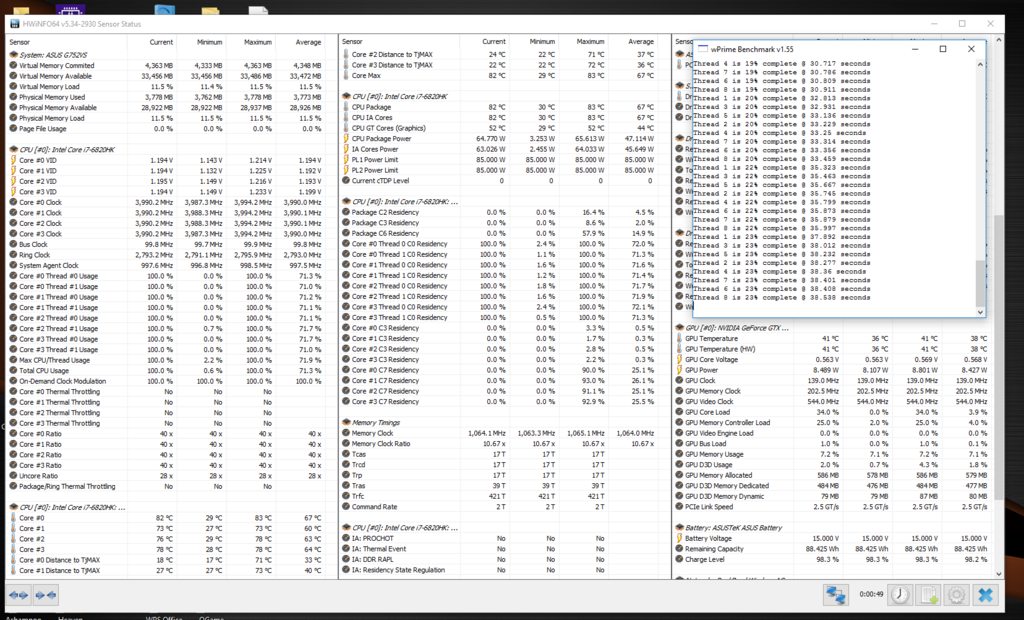Click the chip icon for NVIDIA GeForce GTX group
The height and width of the screenshot is (620, 1024).
point(679,328)
